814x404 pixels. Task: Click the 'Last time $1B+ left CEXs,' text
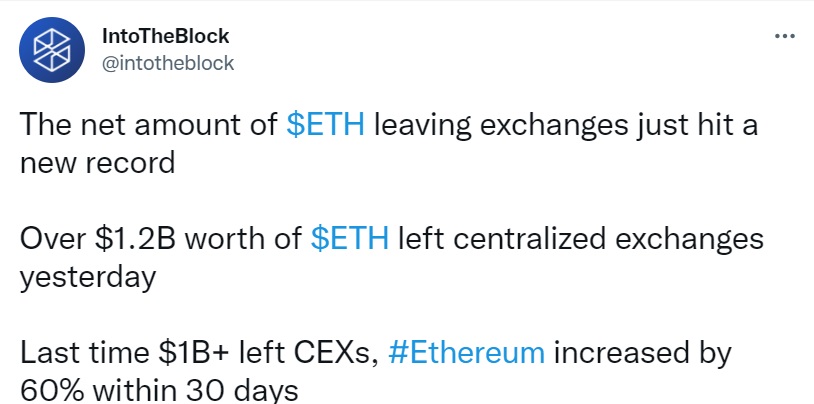click(x=199, y=352)
